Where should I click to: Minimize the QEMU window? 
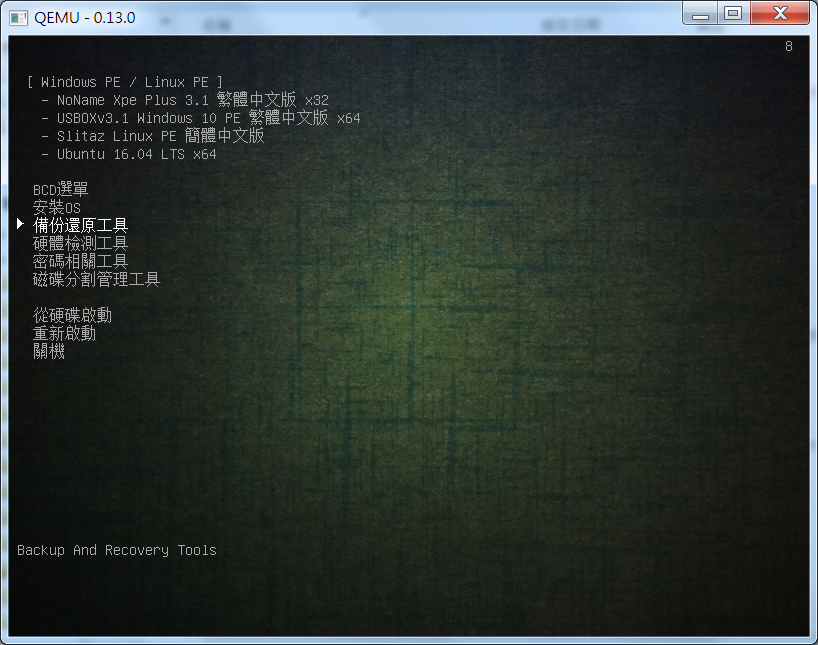click(x=700, y=14)
